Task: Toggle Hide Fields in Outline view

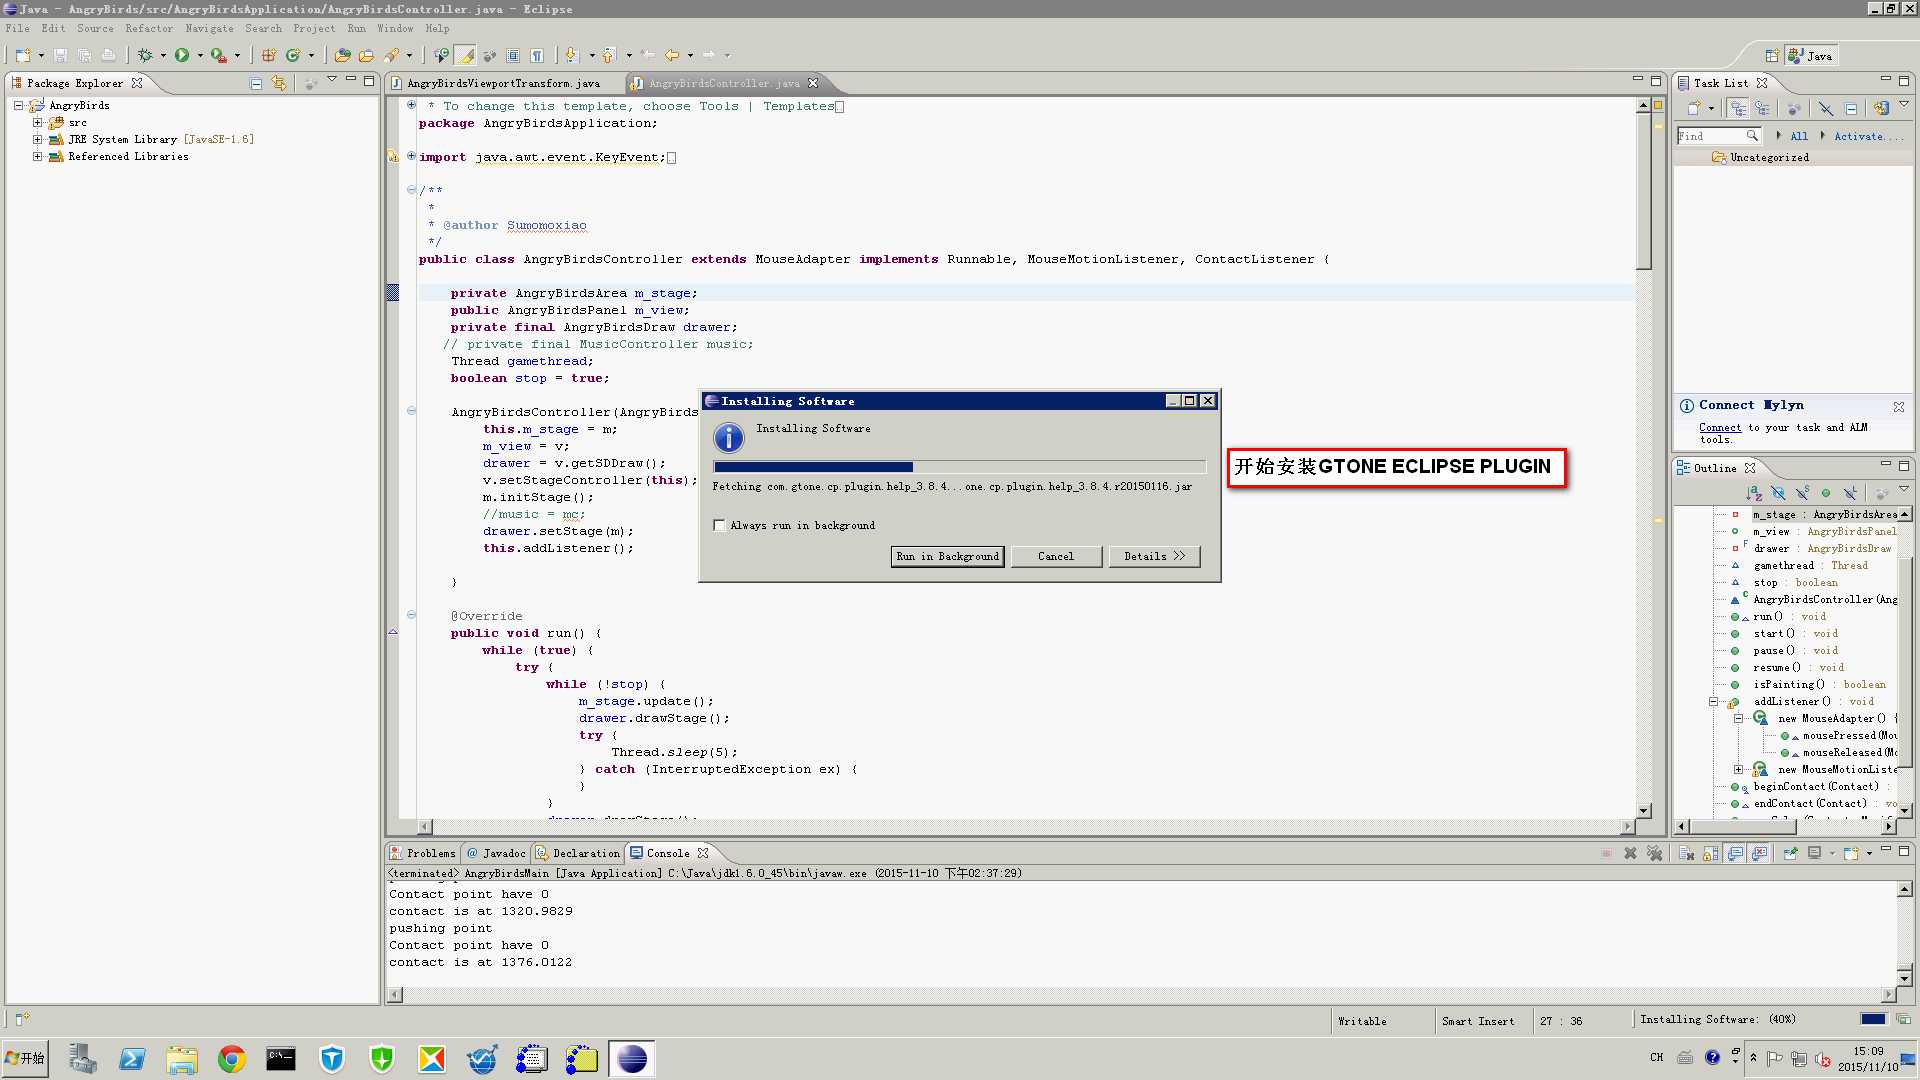Action: pos(1778,493)
